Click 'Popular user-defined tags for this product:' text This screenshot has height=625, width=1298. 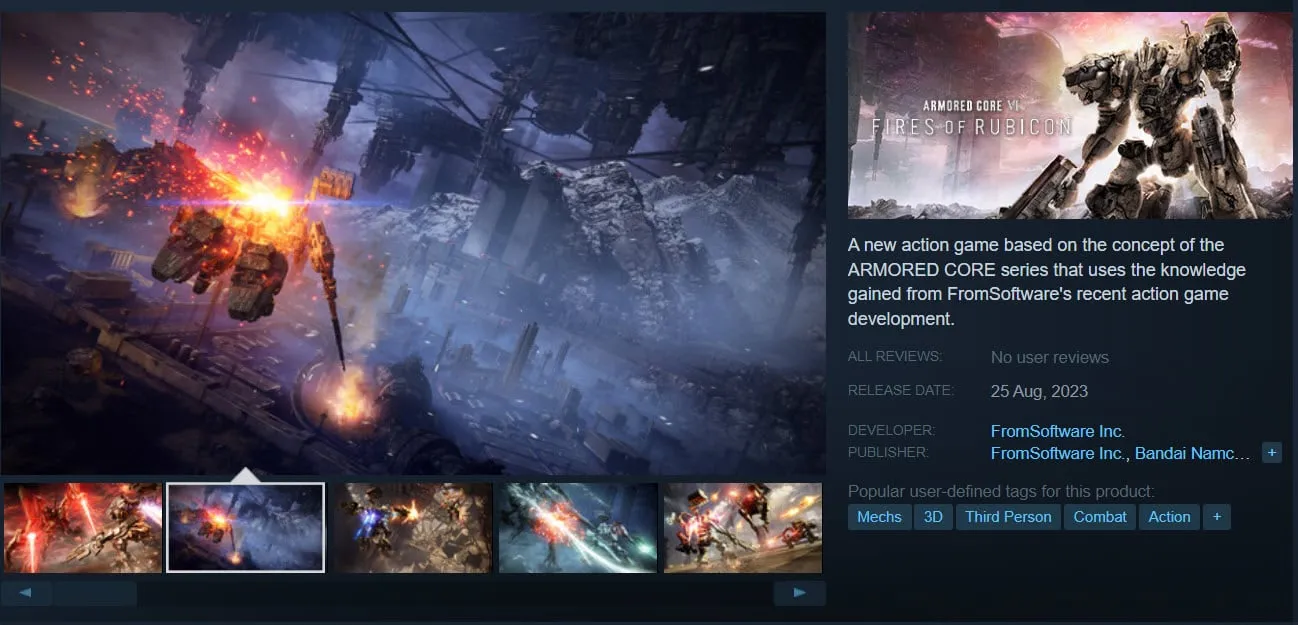(x=1001, y=491)
